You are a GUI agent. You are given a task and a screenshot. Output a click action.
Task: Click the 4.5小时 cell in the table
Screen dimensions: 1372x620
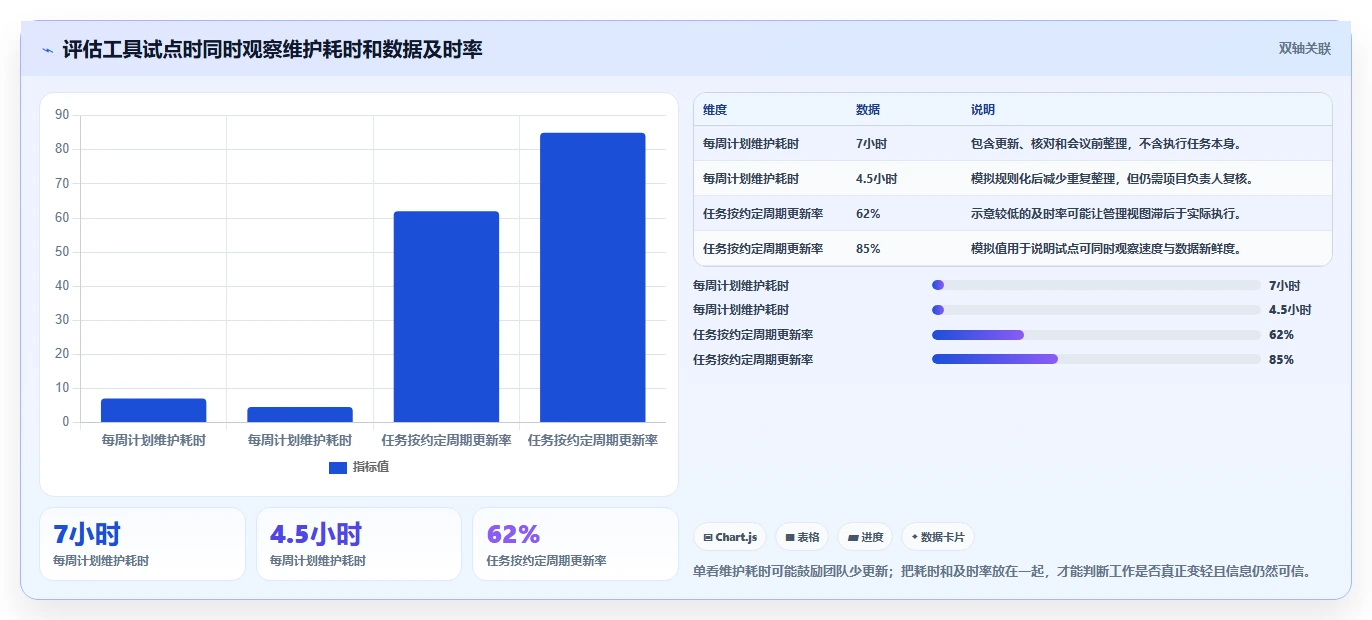(877, 179)
